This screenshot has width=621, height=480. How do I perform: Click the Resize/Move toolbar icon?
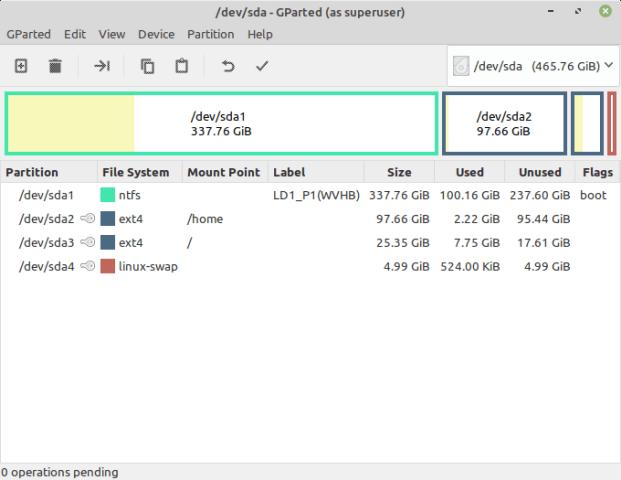[x=102, y=66]
